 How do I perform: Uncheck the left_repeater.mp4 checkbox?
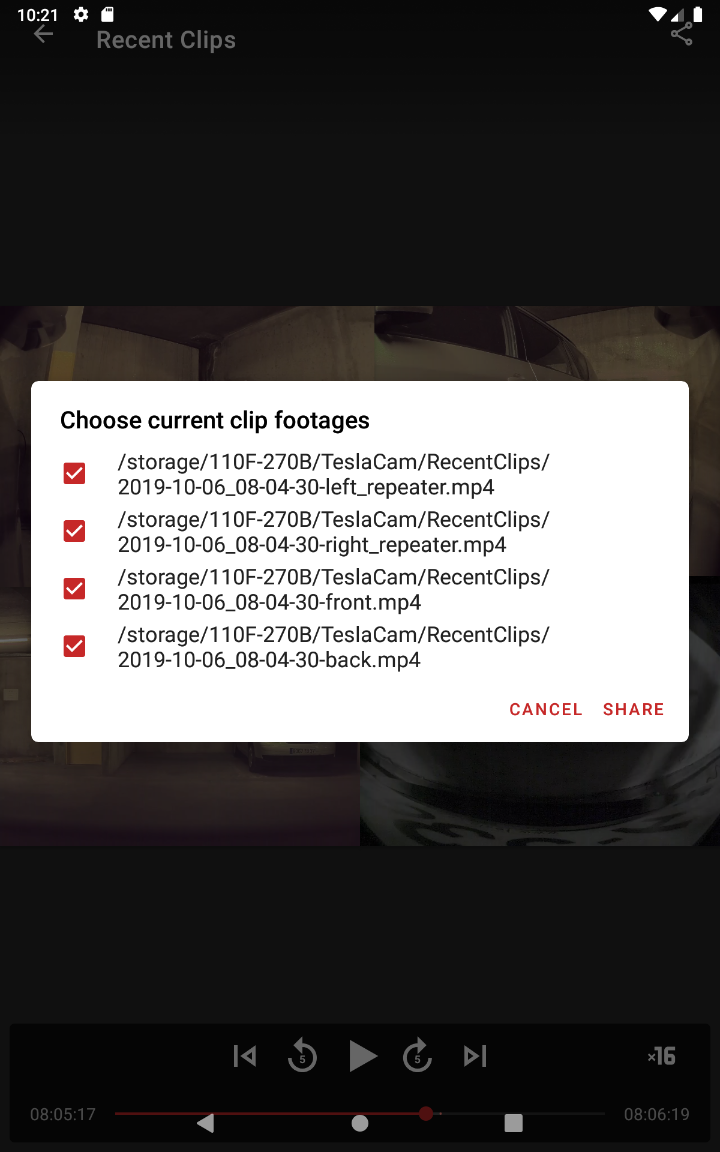(x=74, y=473)
